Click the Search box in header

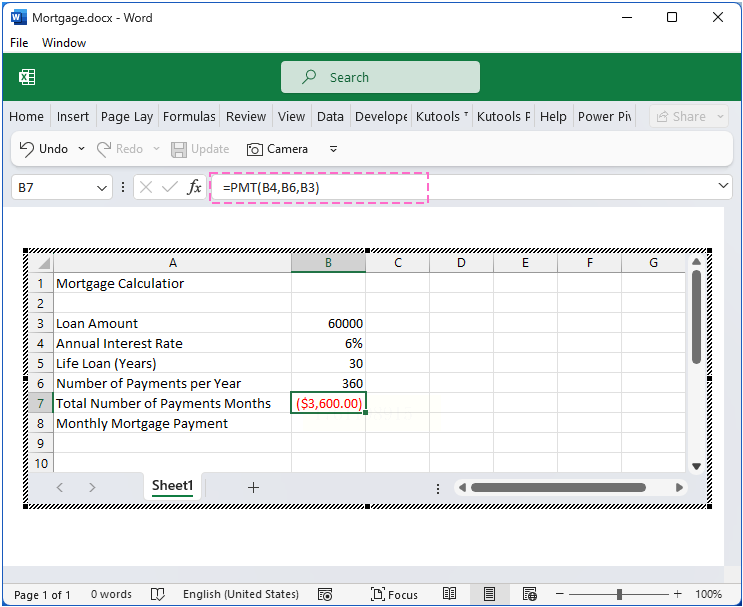[x=380, y=77]
